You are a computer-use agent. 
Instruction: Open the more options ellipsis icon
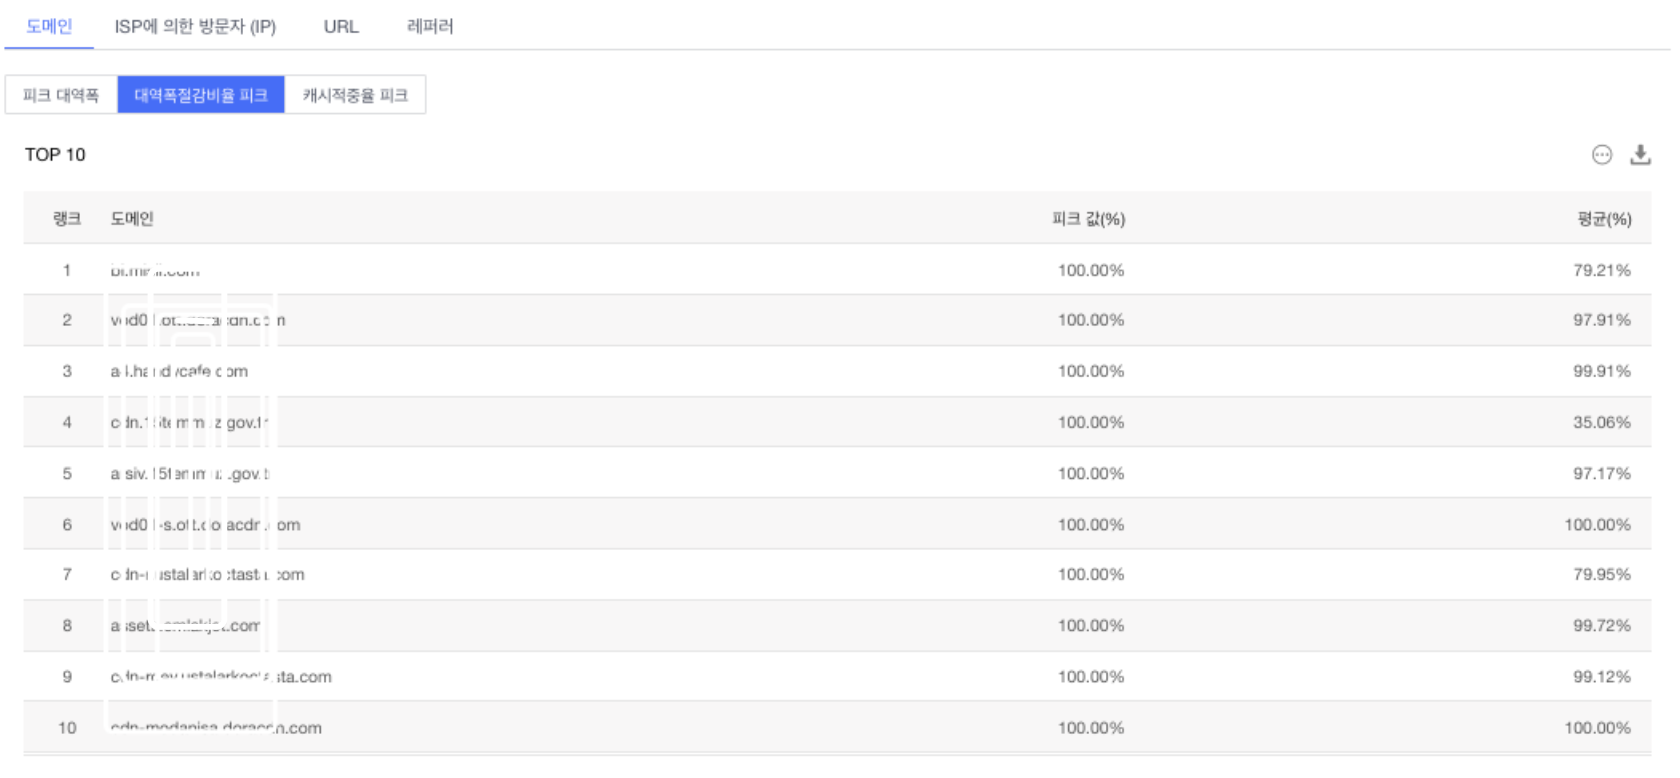[x=1602, y=155]
